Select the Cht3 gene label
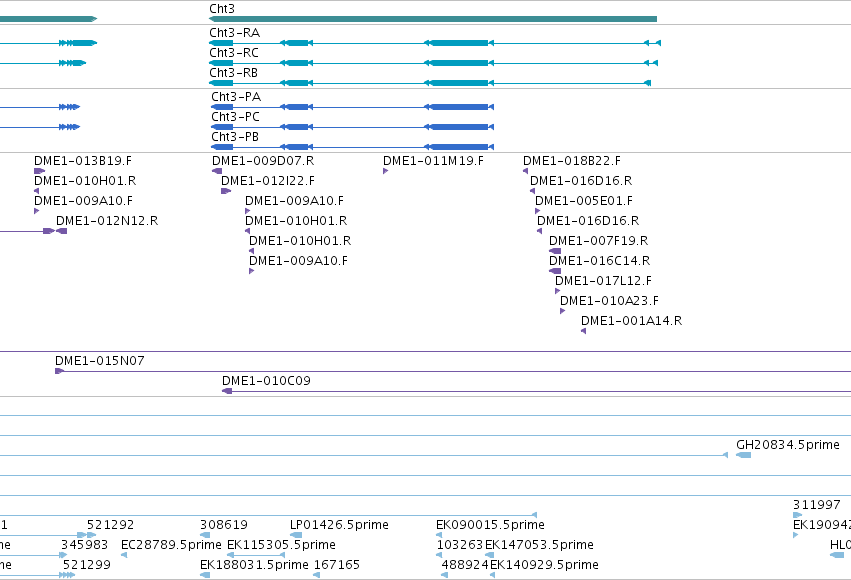 [222, 9]
